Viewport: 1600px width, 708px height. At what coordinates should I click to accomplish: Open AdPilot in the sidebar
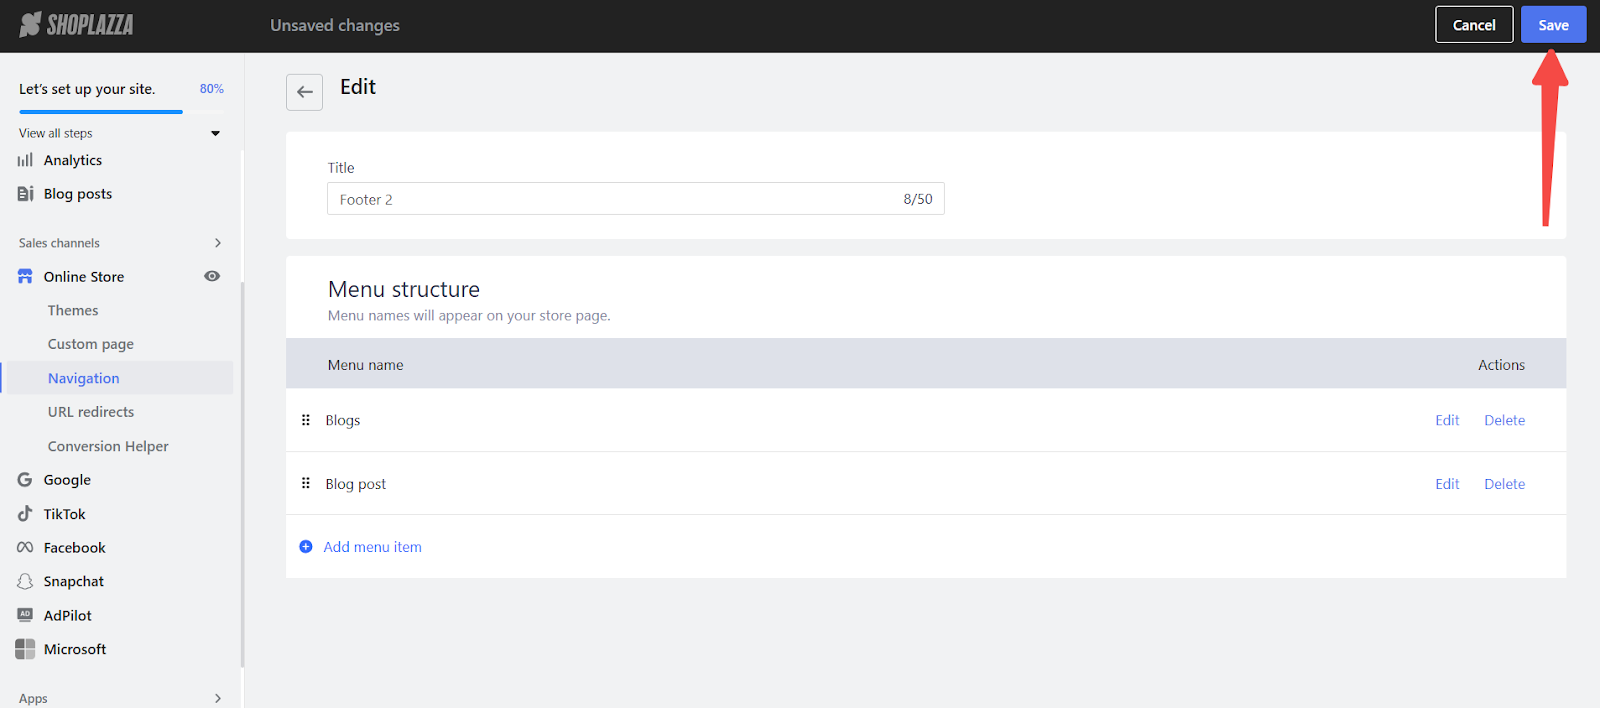pyautogui.click(x=68, y=616)
